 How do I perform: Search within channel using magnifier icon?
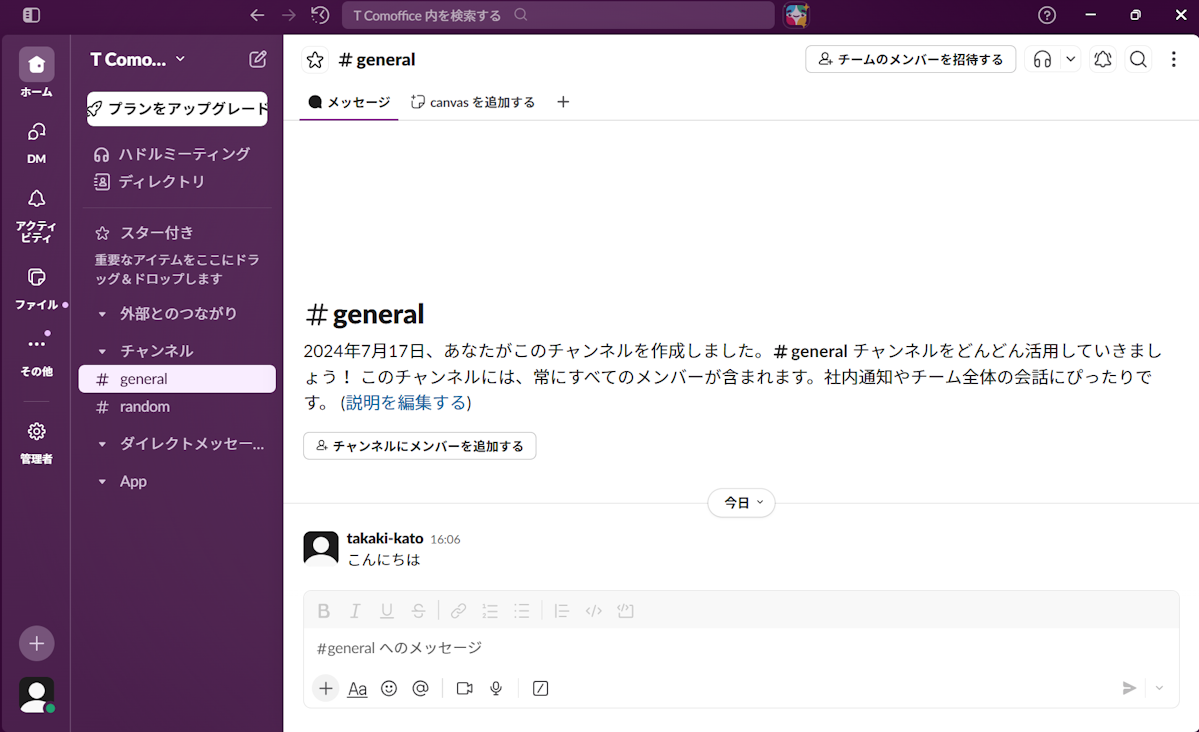pos(1138,59)
